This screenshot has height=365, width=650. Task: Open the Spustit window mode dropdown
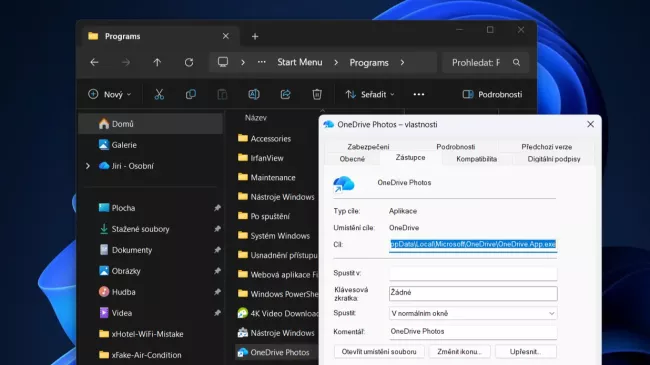(x=473, y=314)
